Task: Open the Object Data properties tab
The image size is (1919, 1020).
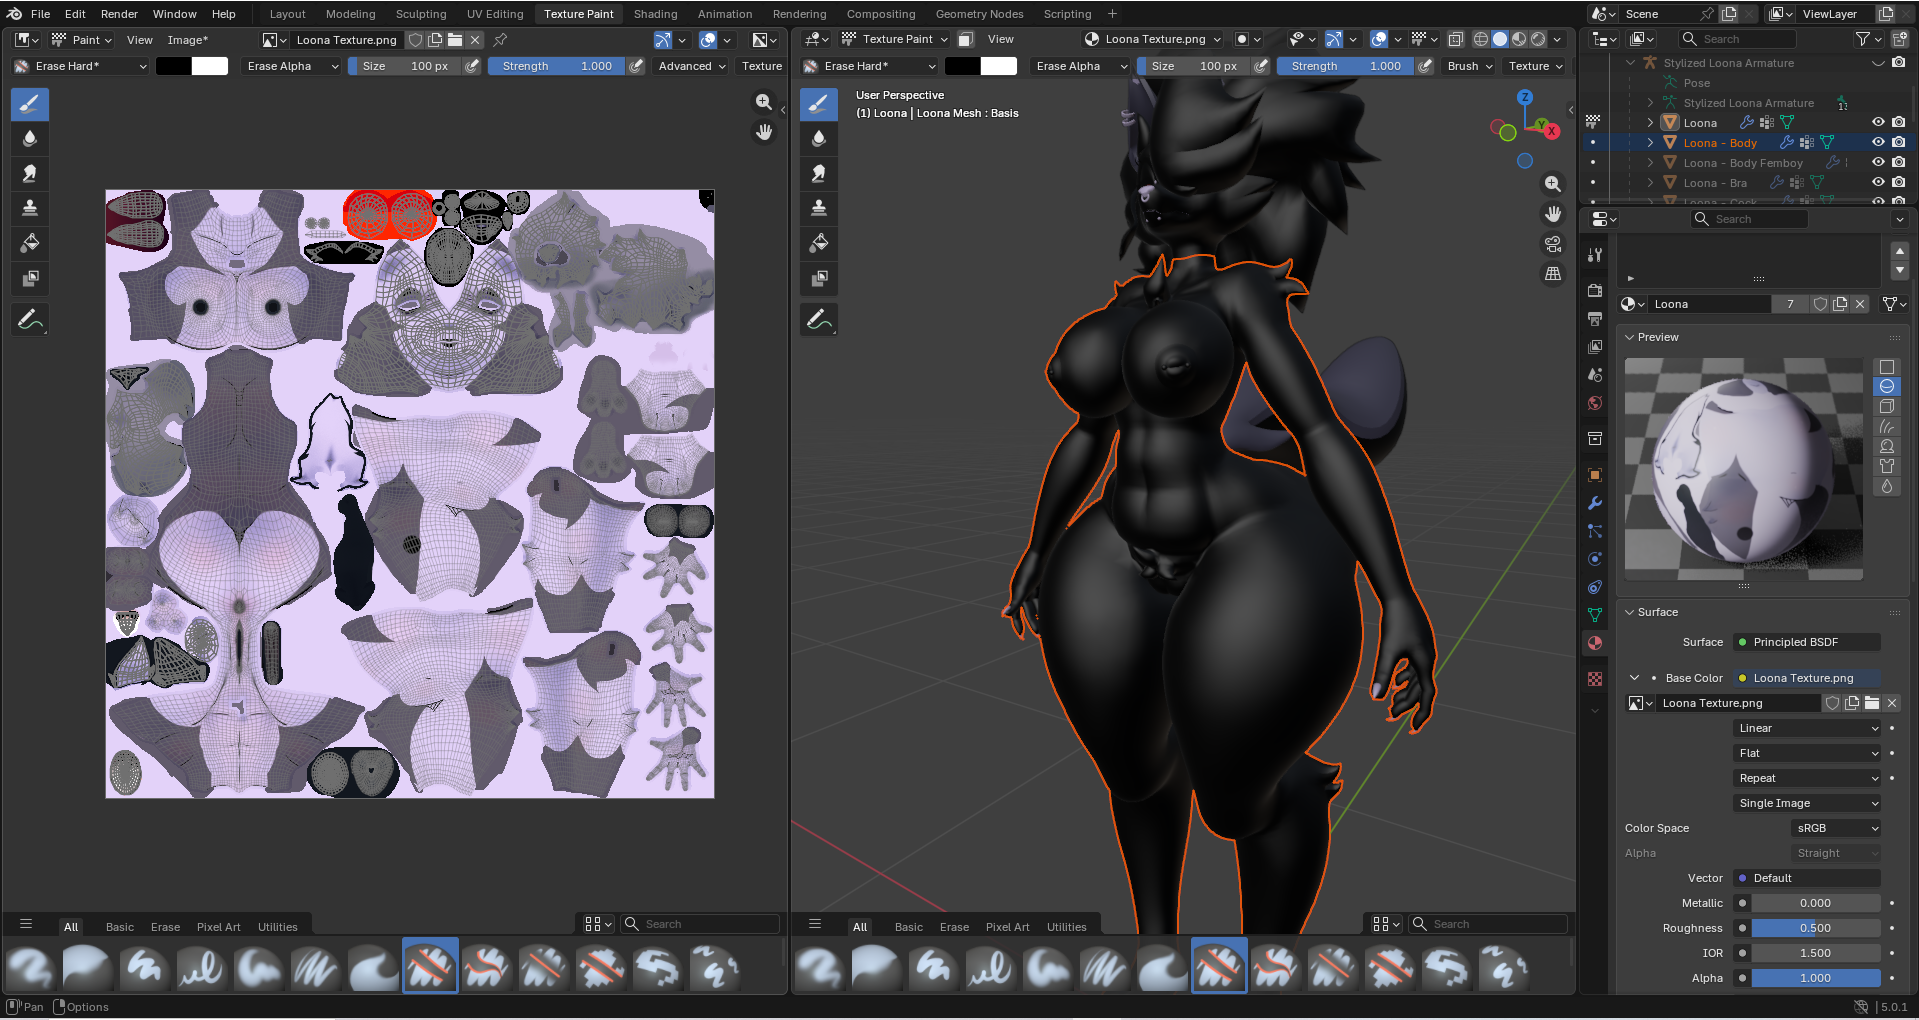Action: (1595, 615)
